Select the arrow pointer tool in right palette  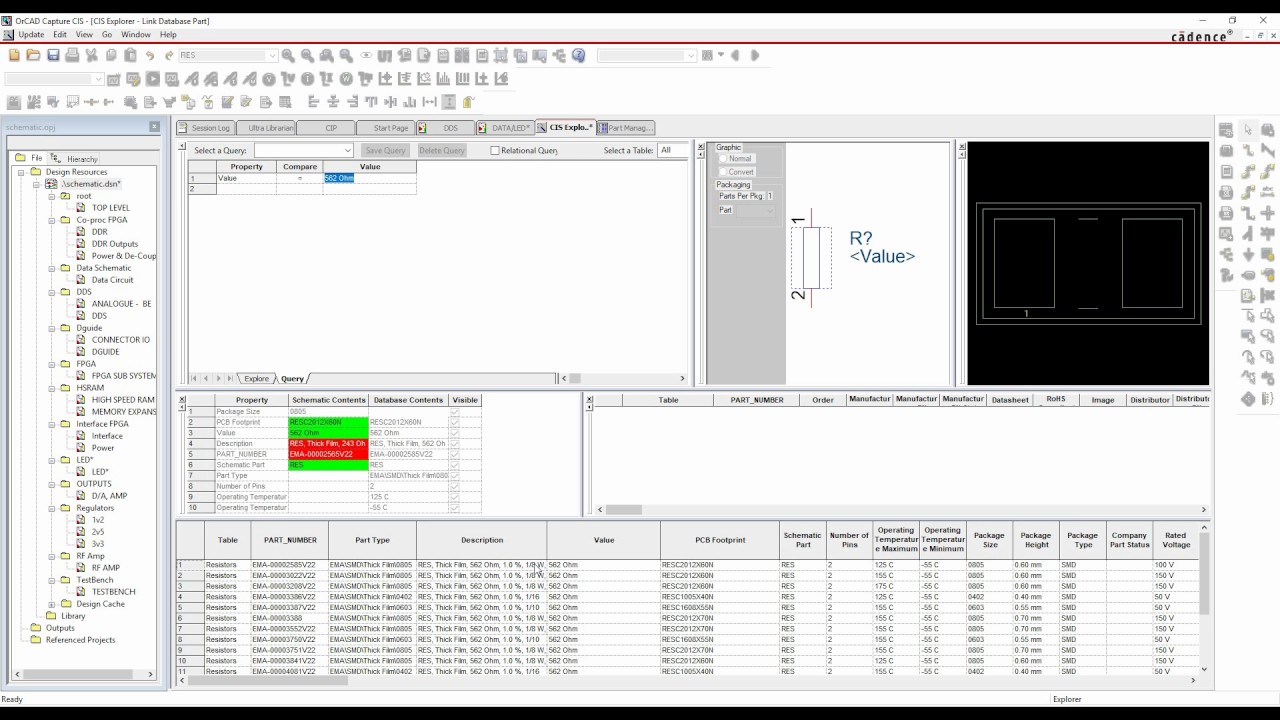pyautogui.click(x=1248, y=130)
